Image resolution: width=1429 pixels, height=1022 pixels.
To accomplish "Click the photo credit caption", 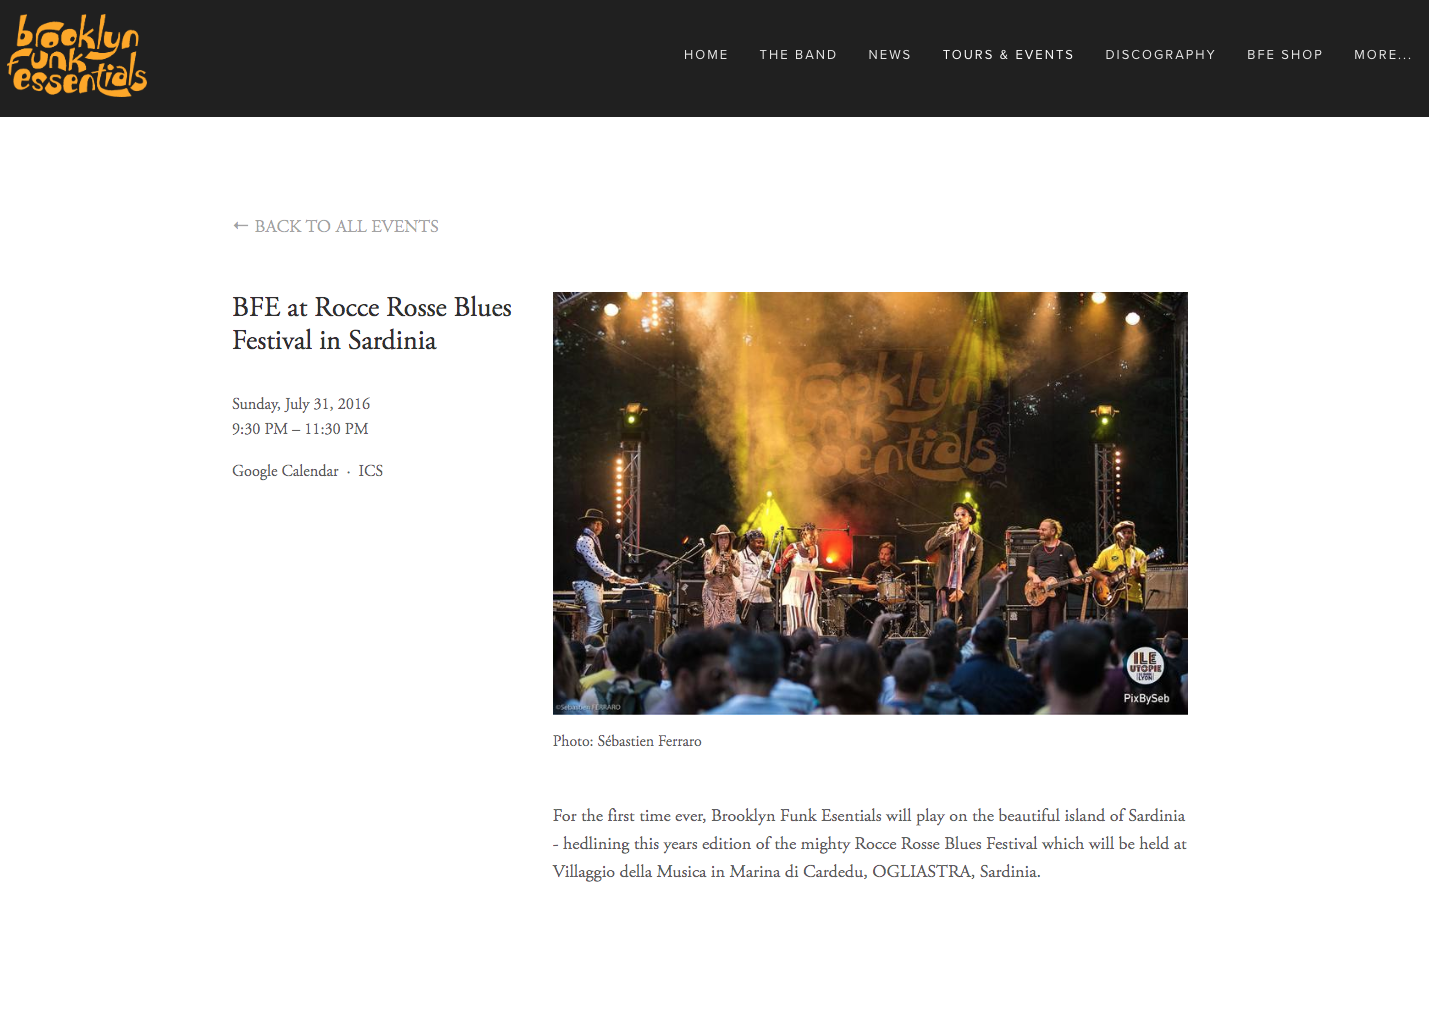I will (x=627, y=741).
